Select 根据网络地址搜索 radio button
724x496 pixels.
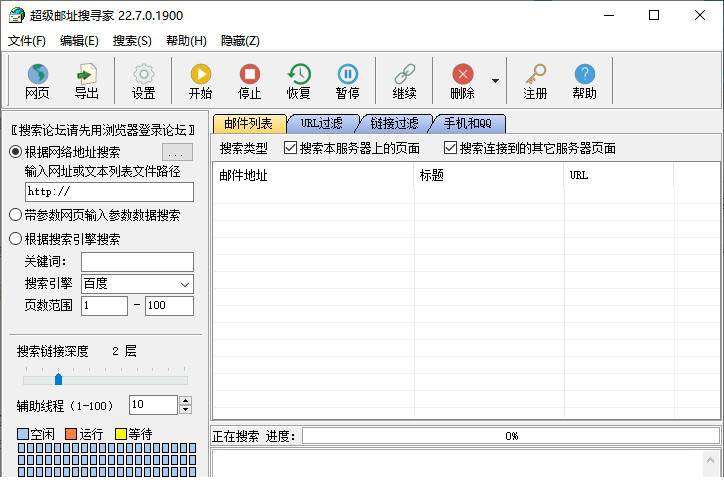click(16, 151)
